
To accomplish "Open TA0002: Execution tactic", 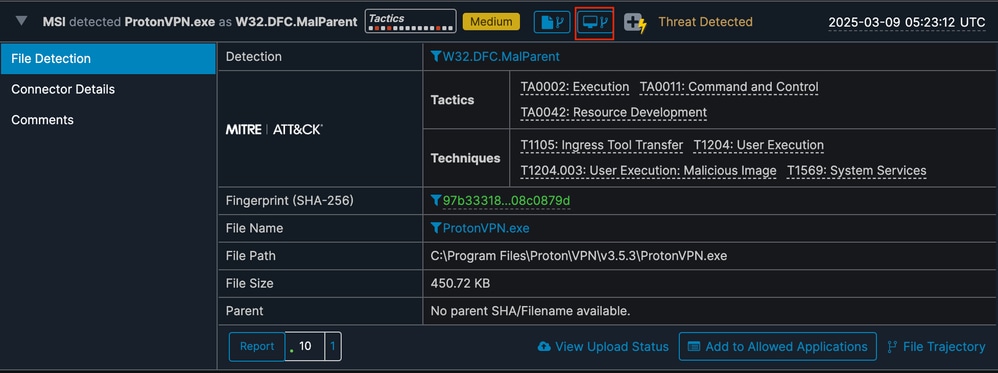I will 575,87.
